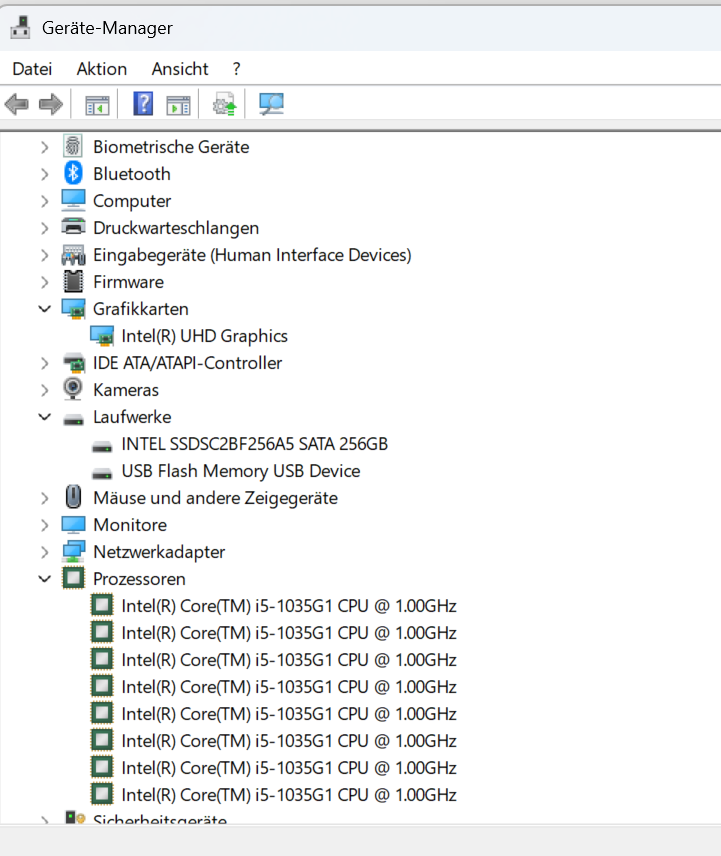
Task: Click the Monitore category icon
Action: (73, 525)
